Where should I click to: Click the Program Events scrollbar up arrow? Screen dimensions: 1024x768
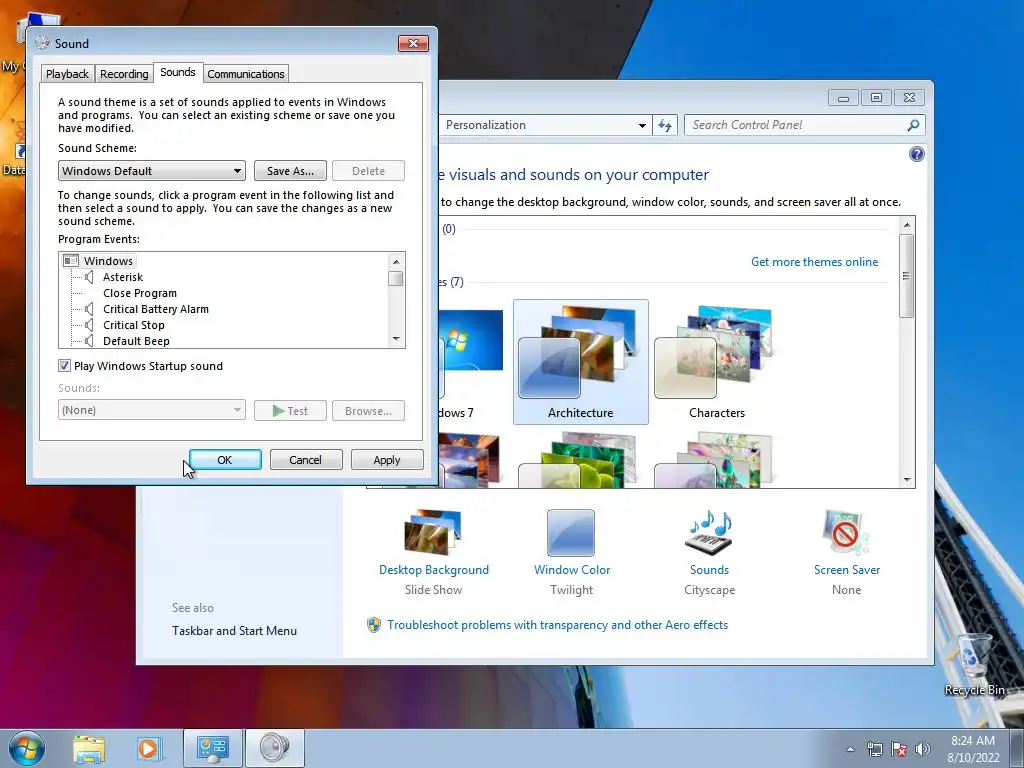396,261
